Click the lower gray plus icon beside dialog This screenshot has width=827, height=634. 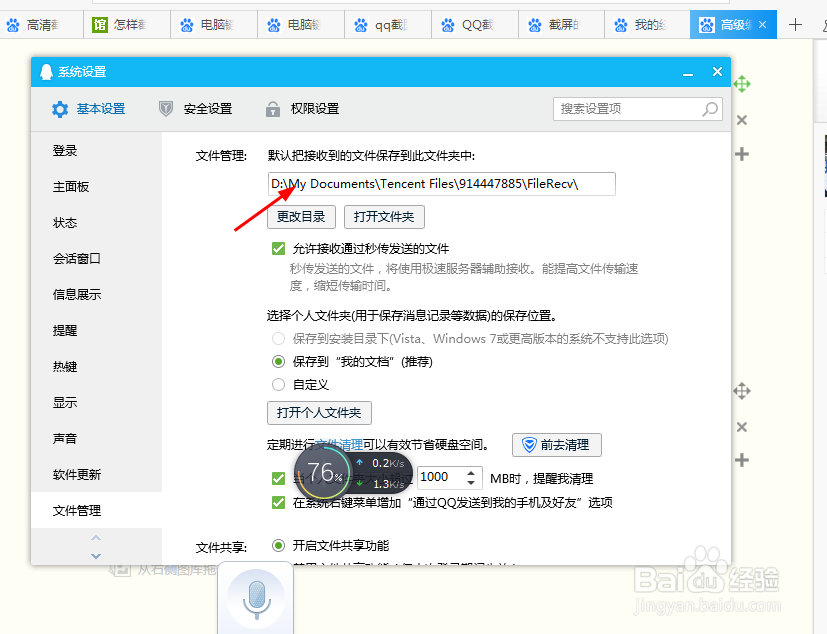click(x=742, y=460)
